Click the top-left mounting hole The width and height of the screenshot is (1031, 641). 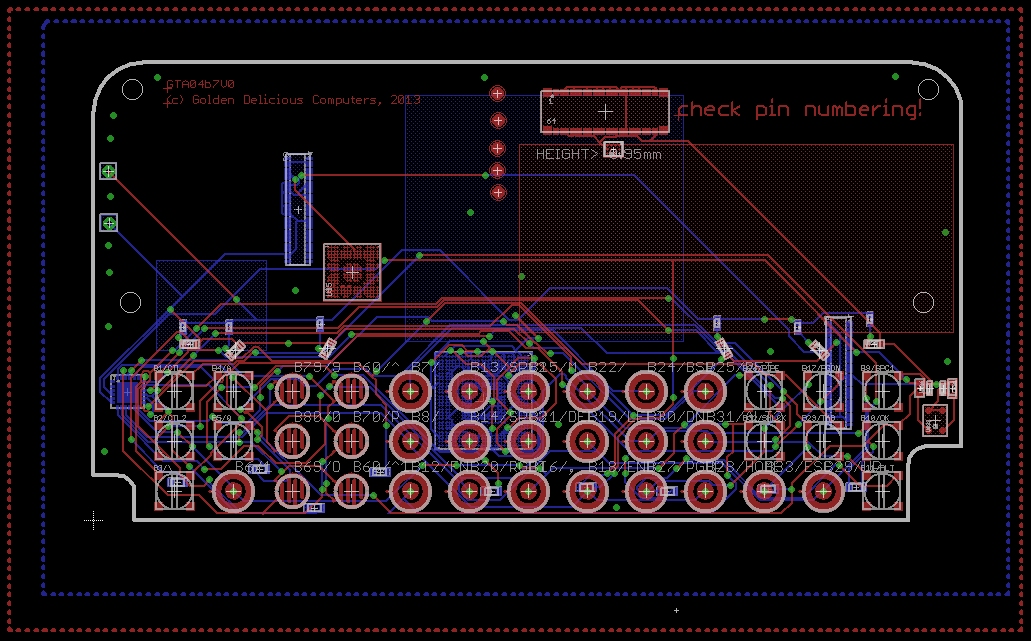(x=132, y=89)
